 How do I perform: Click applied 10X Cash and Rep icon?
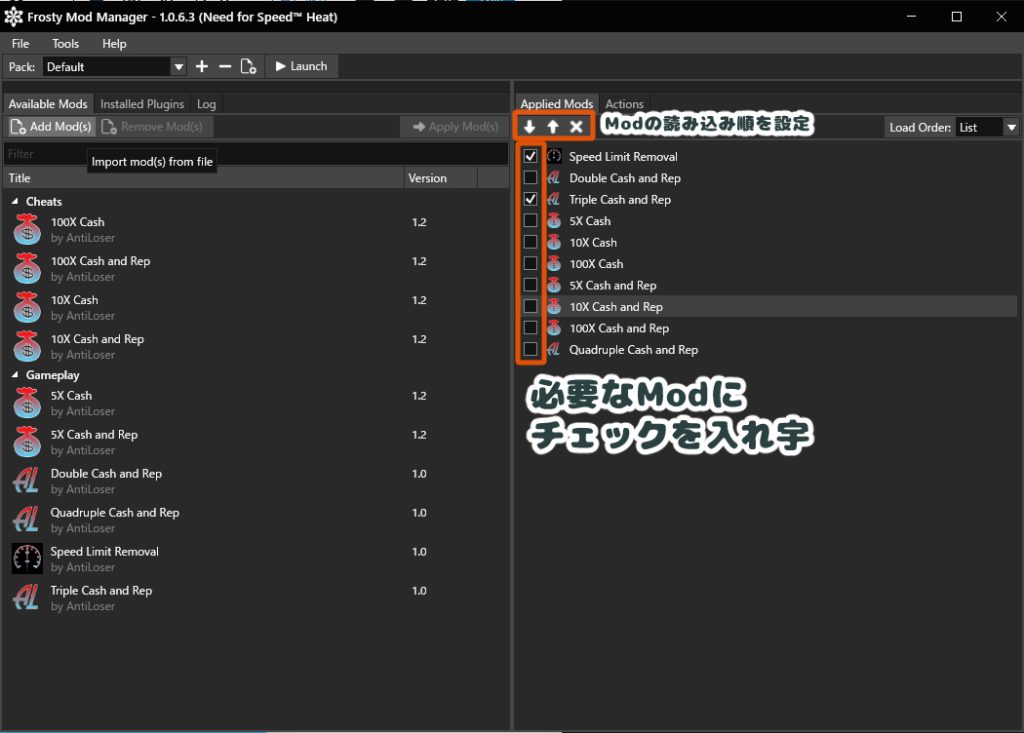(554, 306)
